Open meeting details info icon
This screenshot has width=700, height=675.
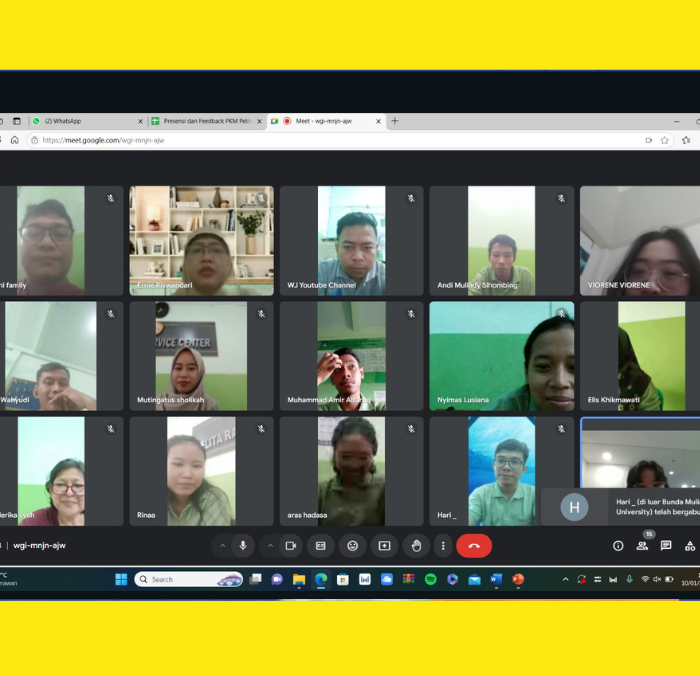(618, 546)
